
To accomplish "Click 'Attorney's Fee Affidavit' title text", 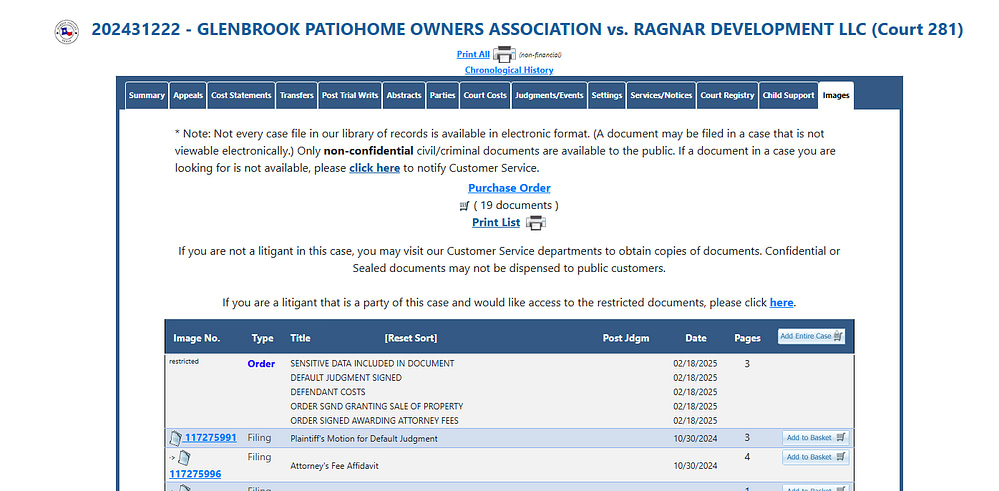I will tap(334, 466).
